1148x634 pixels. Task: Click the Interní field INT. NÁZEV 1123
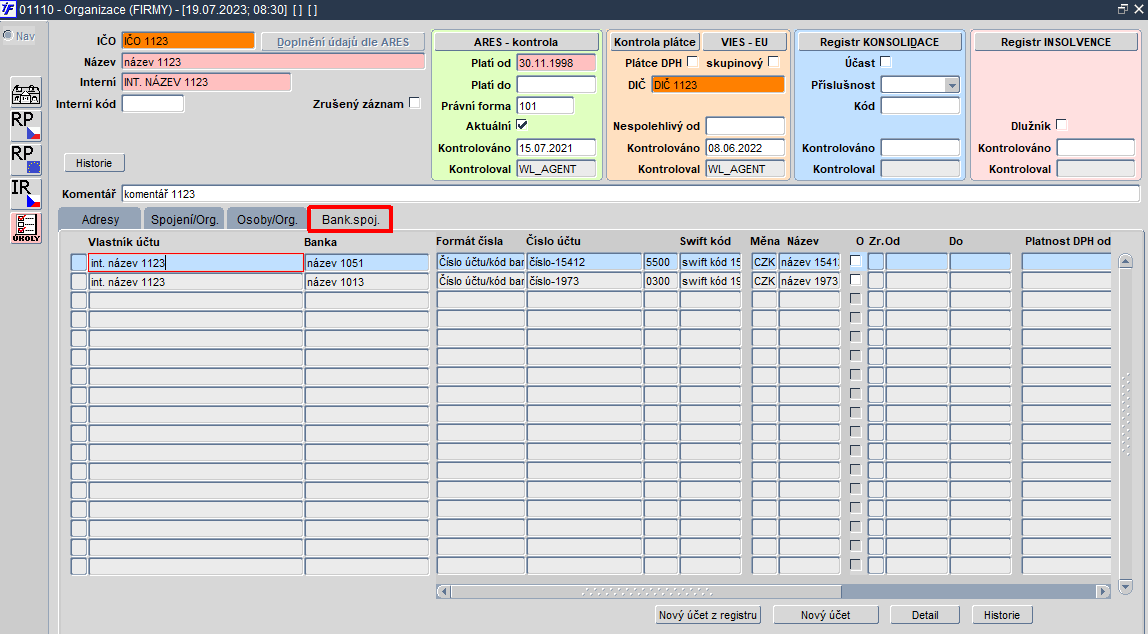(x=206, y=82)
